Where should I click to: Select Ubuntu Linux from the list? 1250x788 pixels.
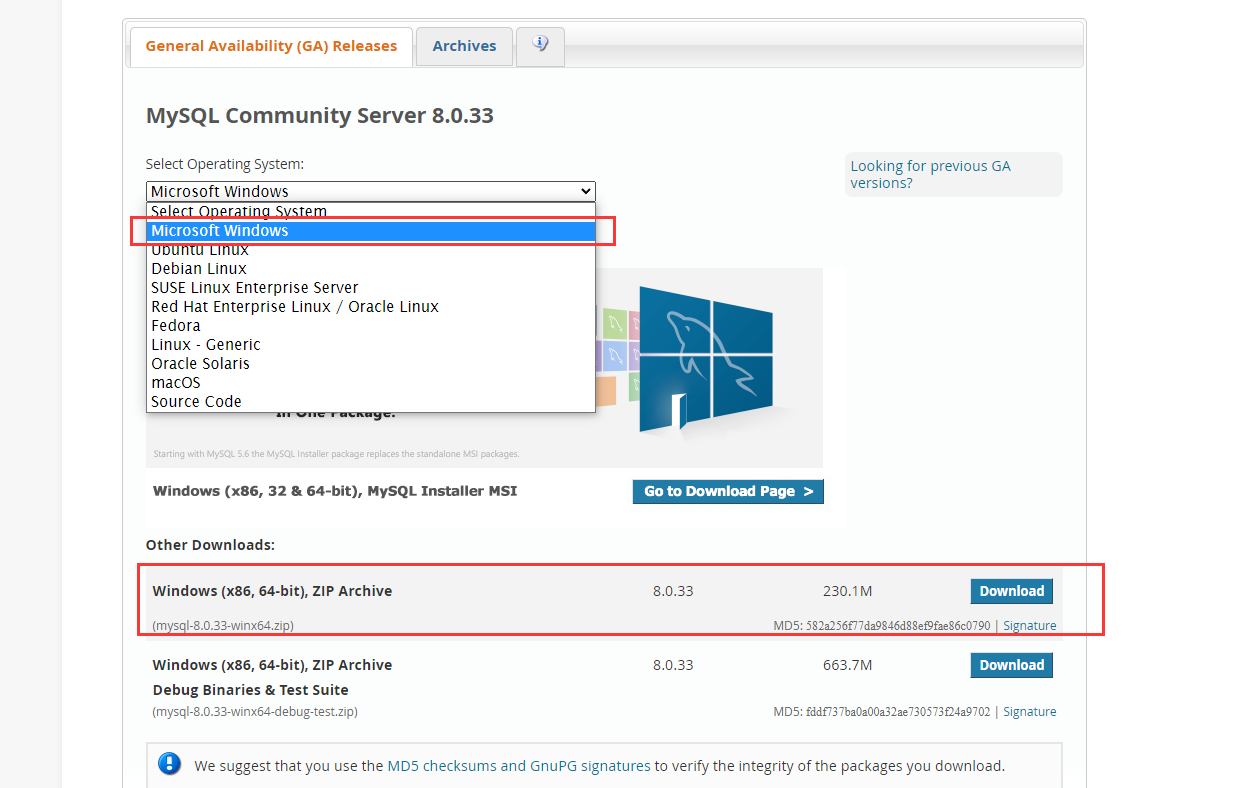pos(371,250)
